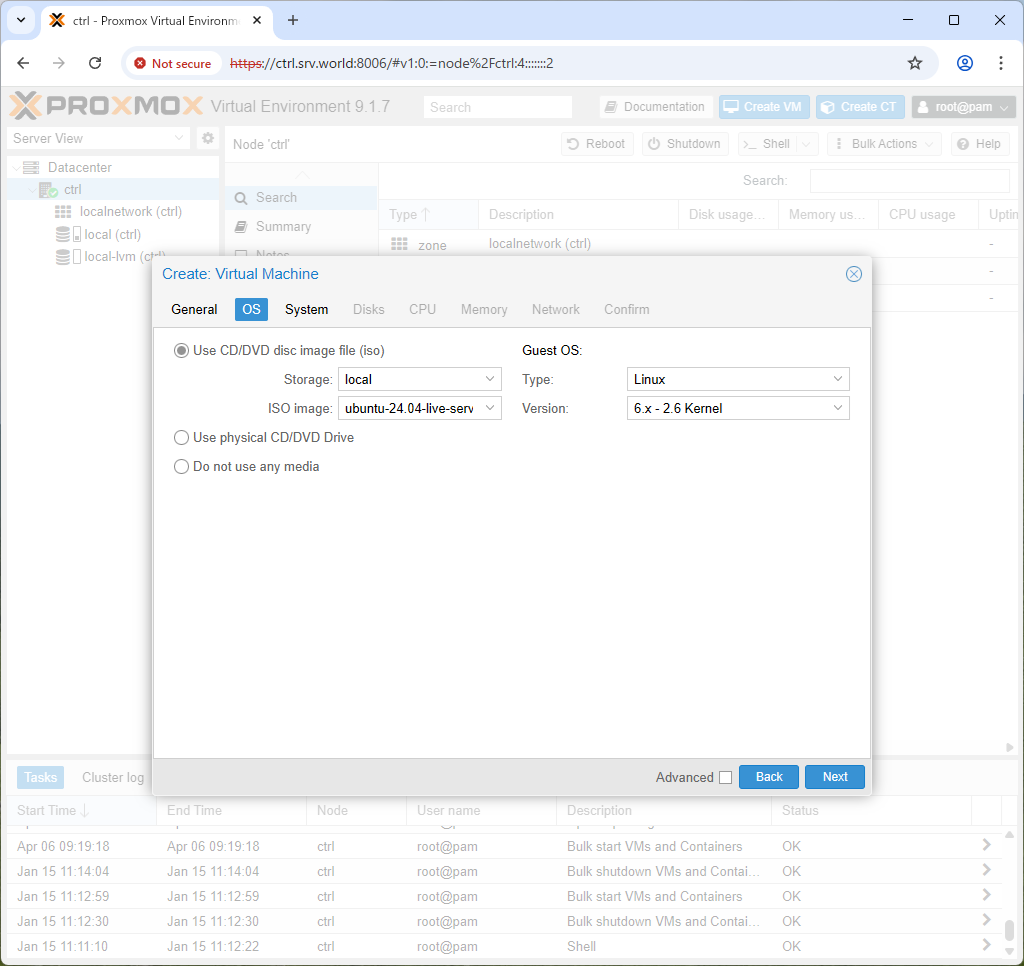The image size is (1024, 966).
Task: Enable the Advanced checkbox
Action: point(725,777)
